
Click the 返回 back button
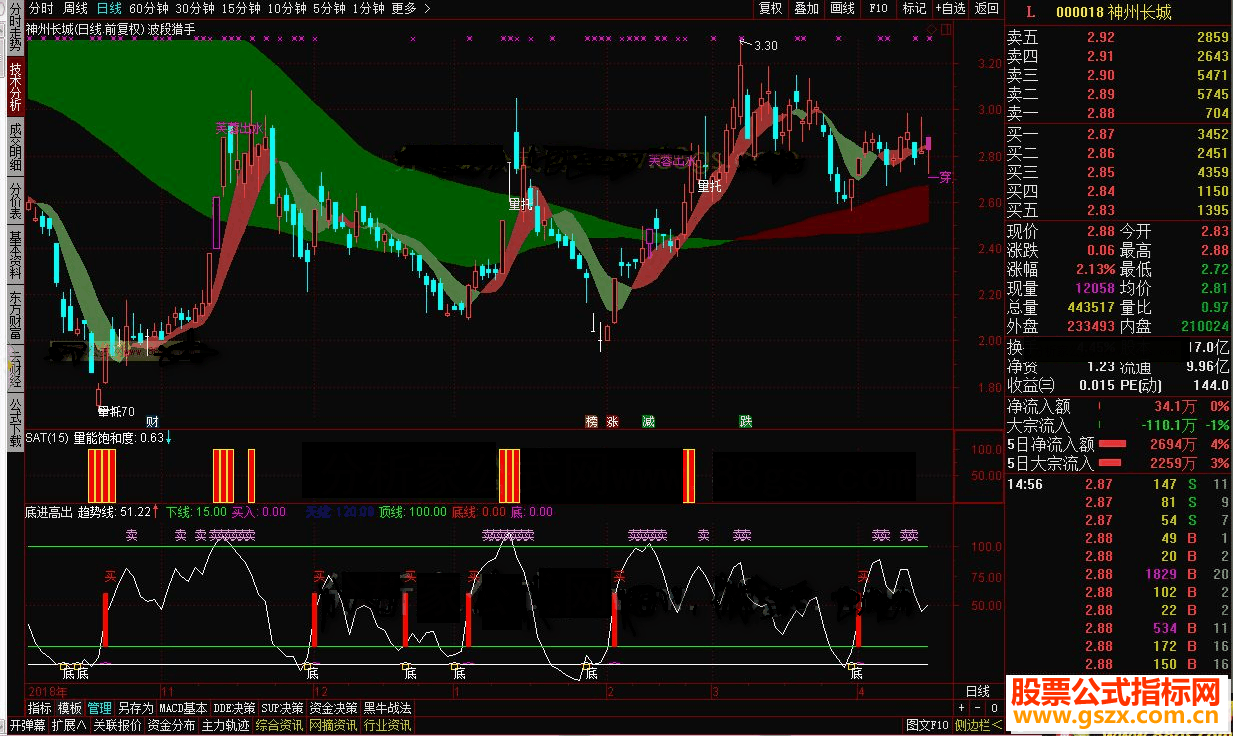tap(986, 8)
